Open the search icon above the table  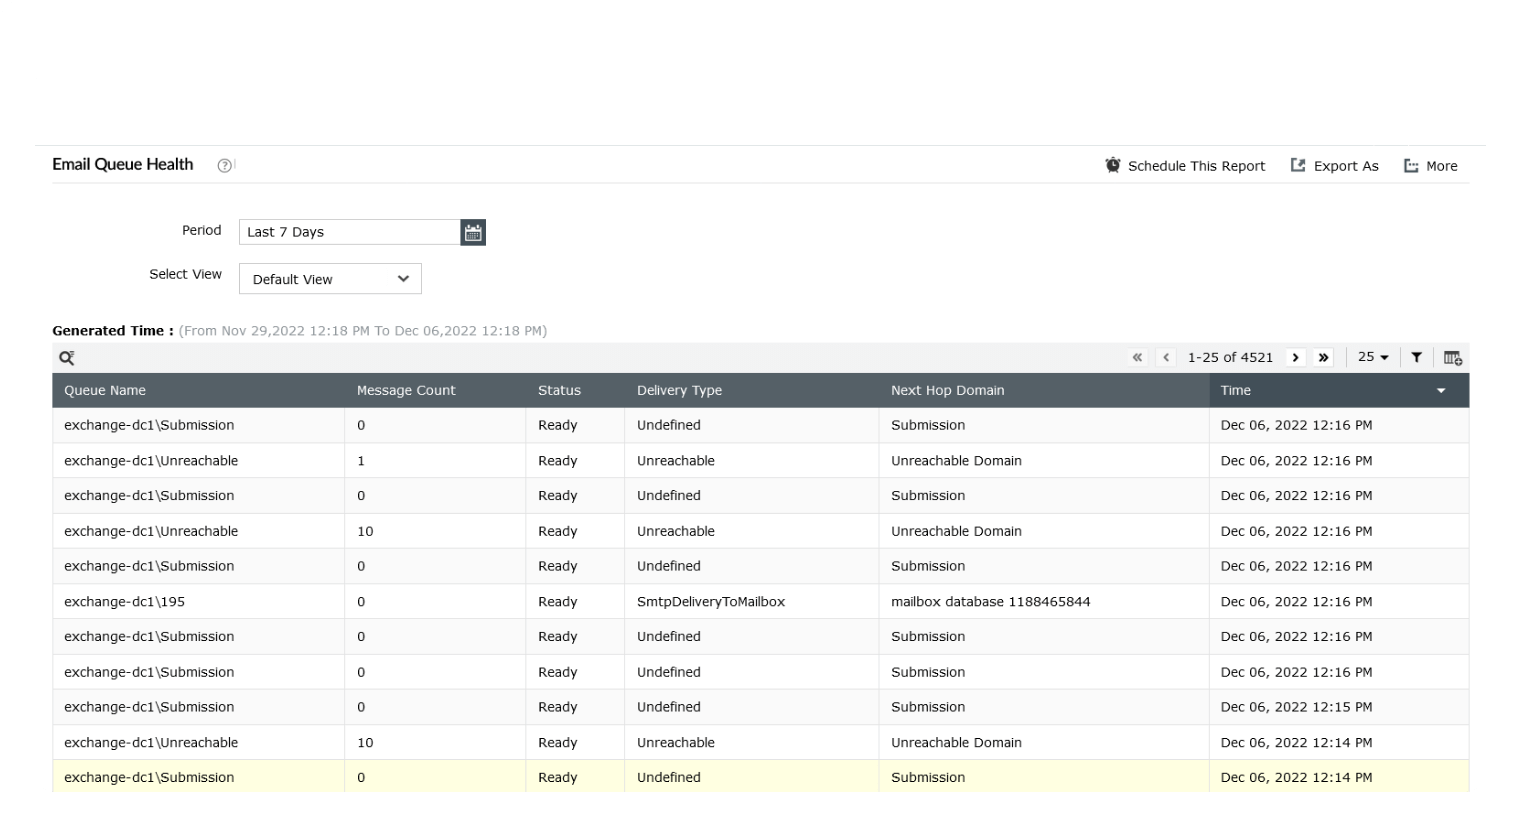pyautogui.click(x=66, y=357)
